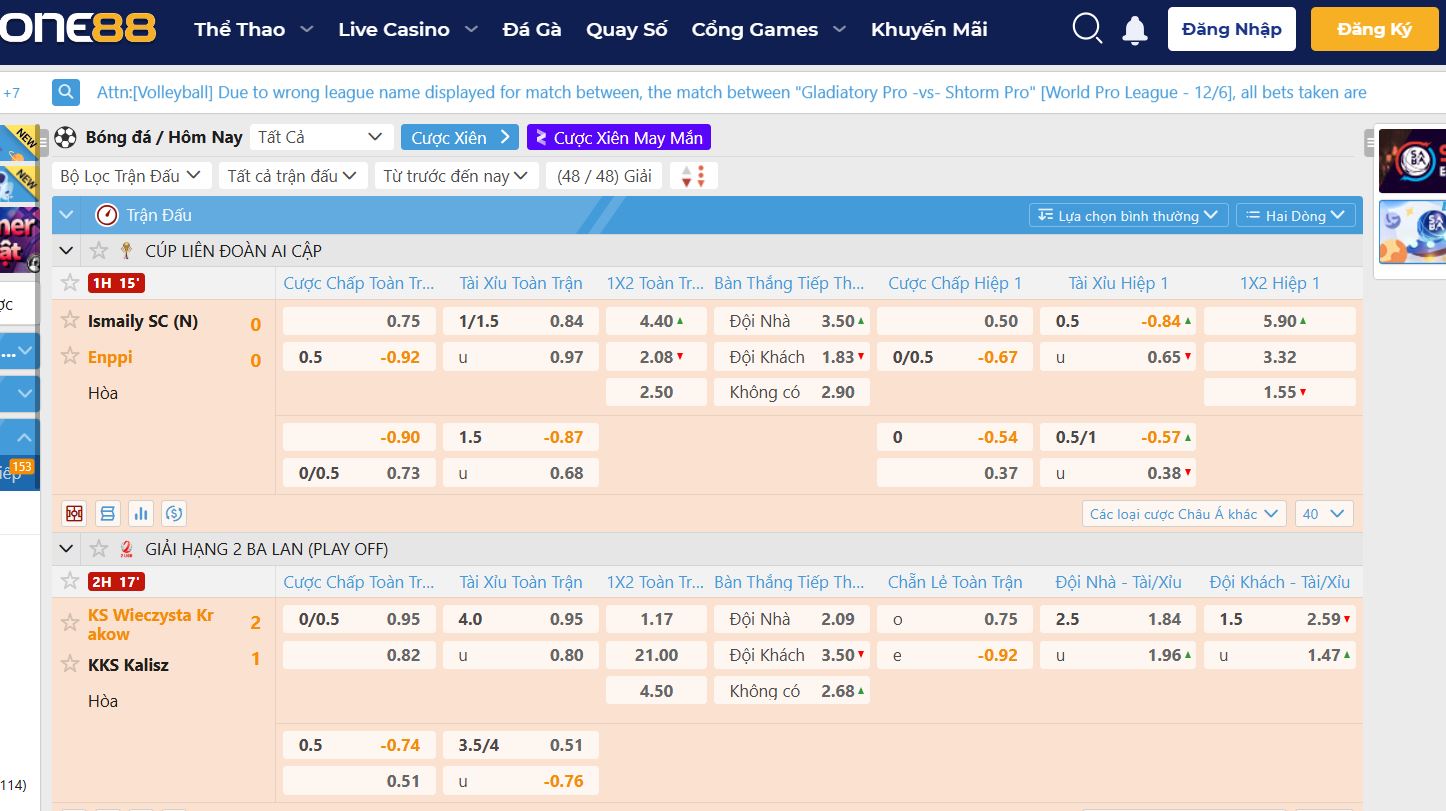
Task: Open the search magnifier in top navigation
Action: (x=1087, y=30)
